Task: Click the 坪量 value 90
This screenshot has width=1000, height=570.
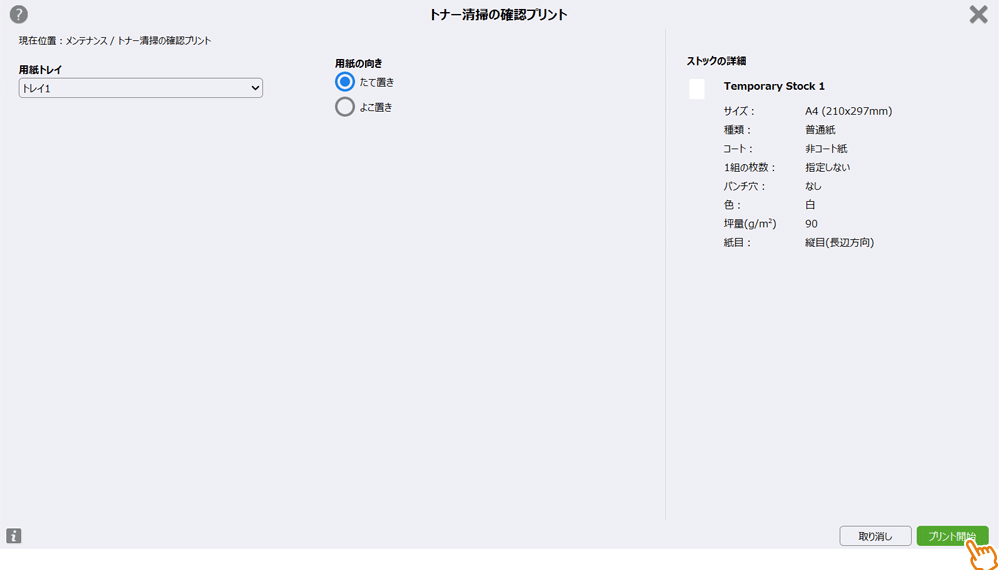Action: tap(811, 224)
